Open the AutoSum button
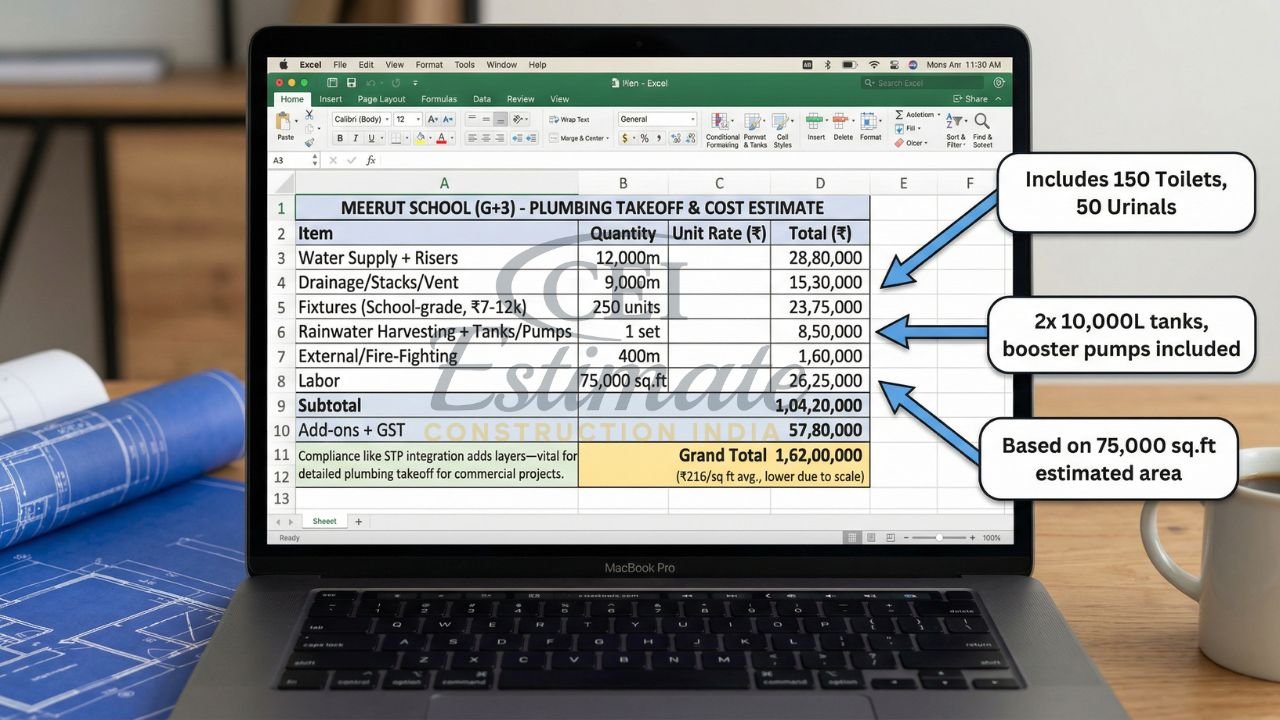1280x720 pixels. point(916,115)
